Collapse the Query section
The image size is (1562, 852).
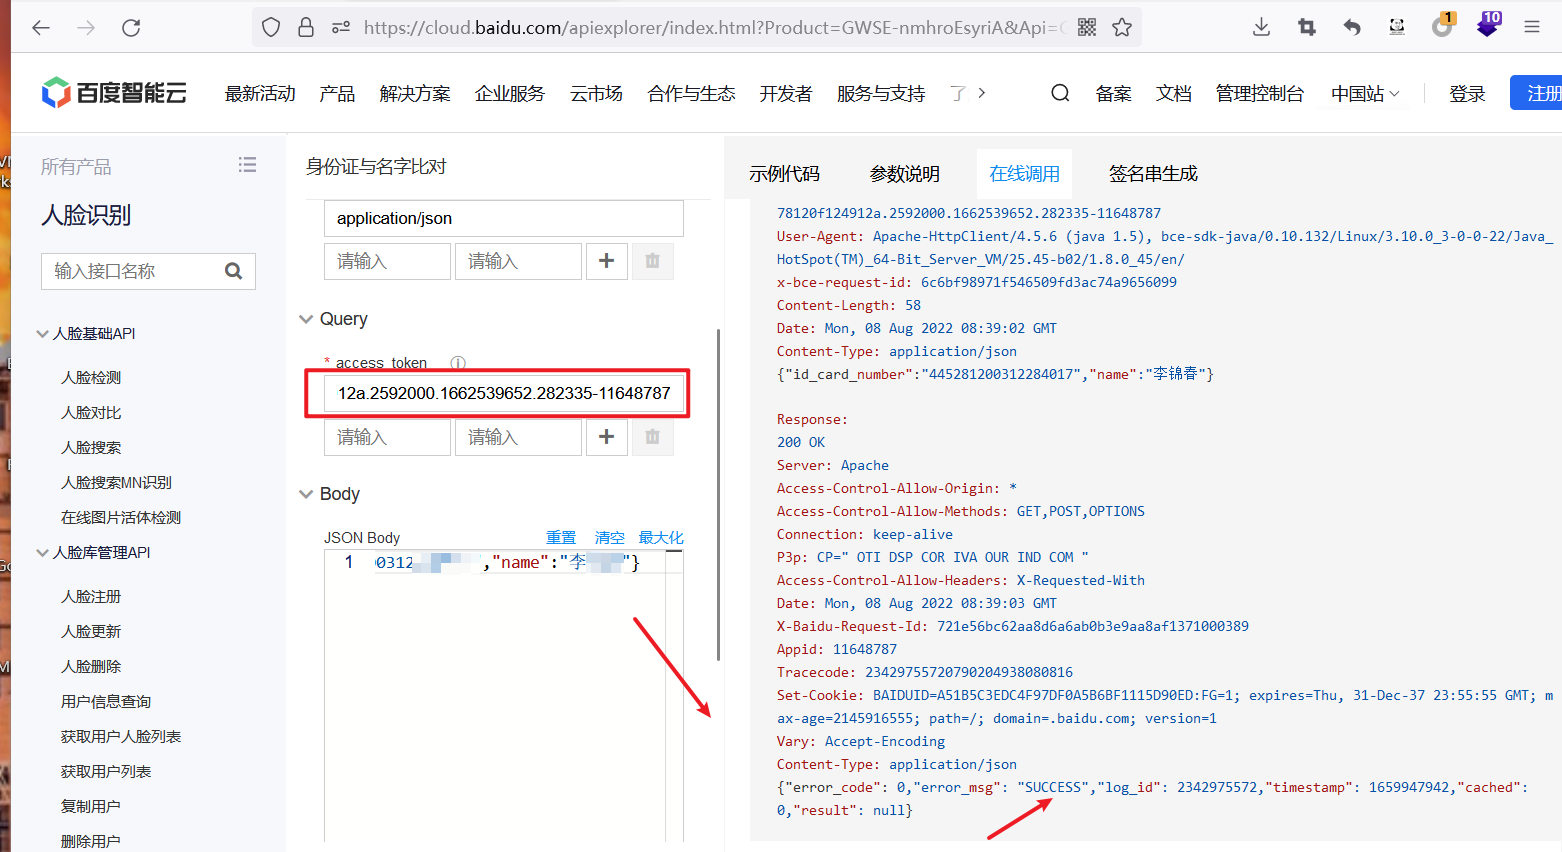tap(306, 319)
